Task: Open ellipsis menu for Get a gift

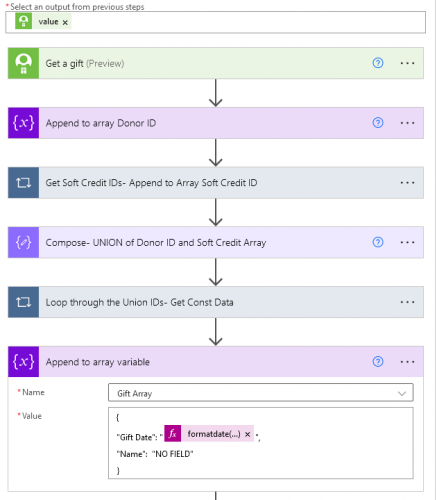Action: pyautogui.click(x=407, y=63)
